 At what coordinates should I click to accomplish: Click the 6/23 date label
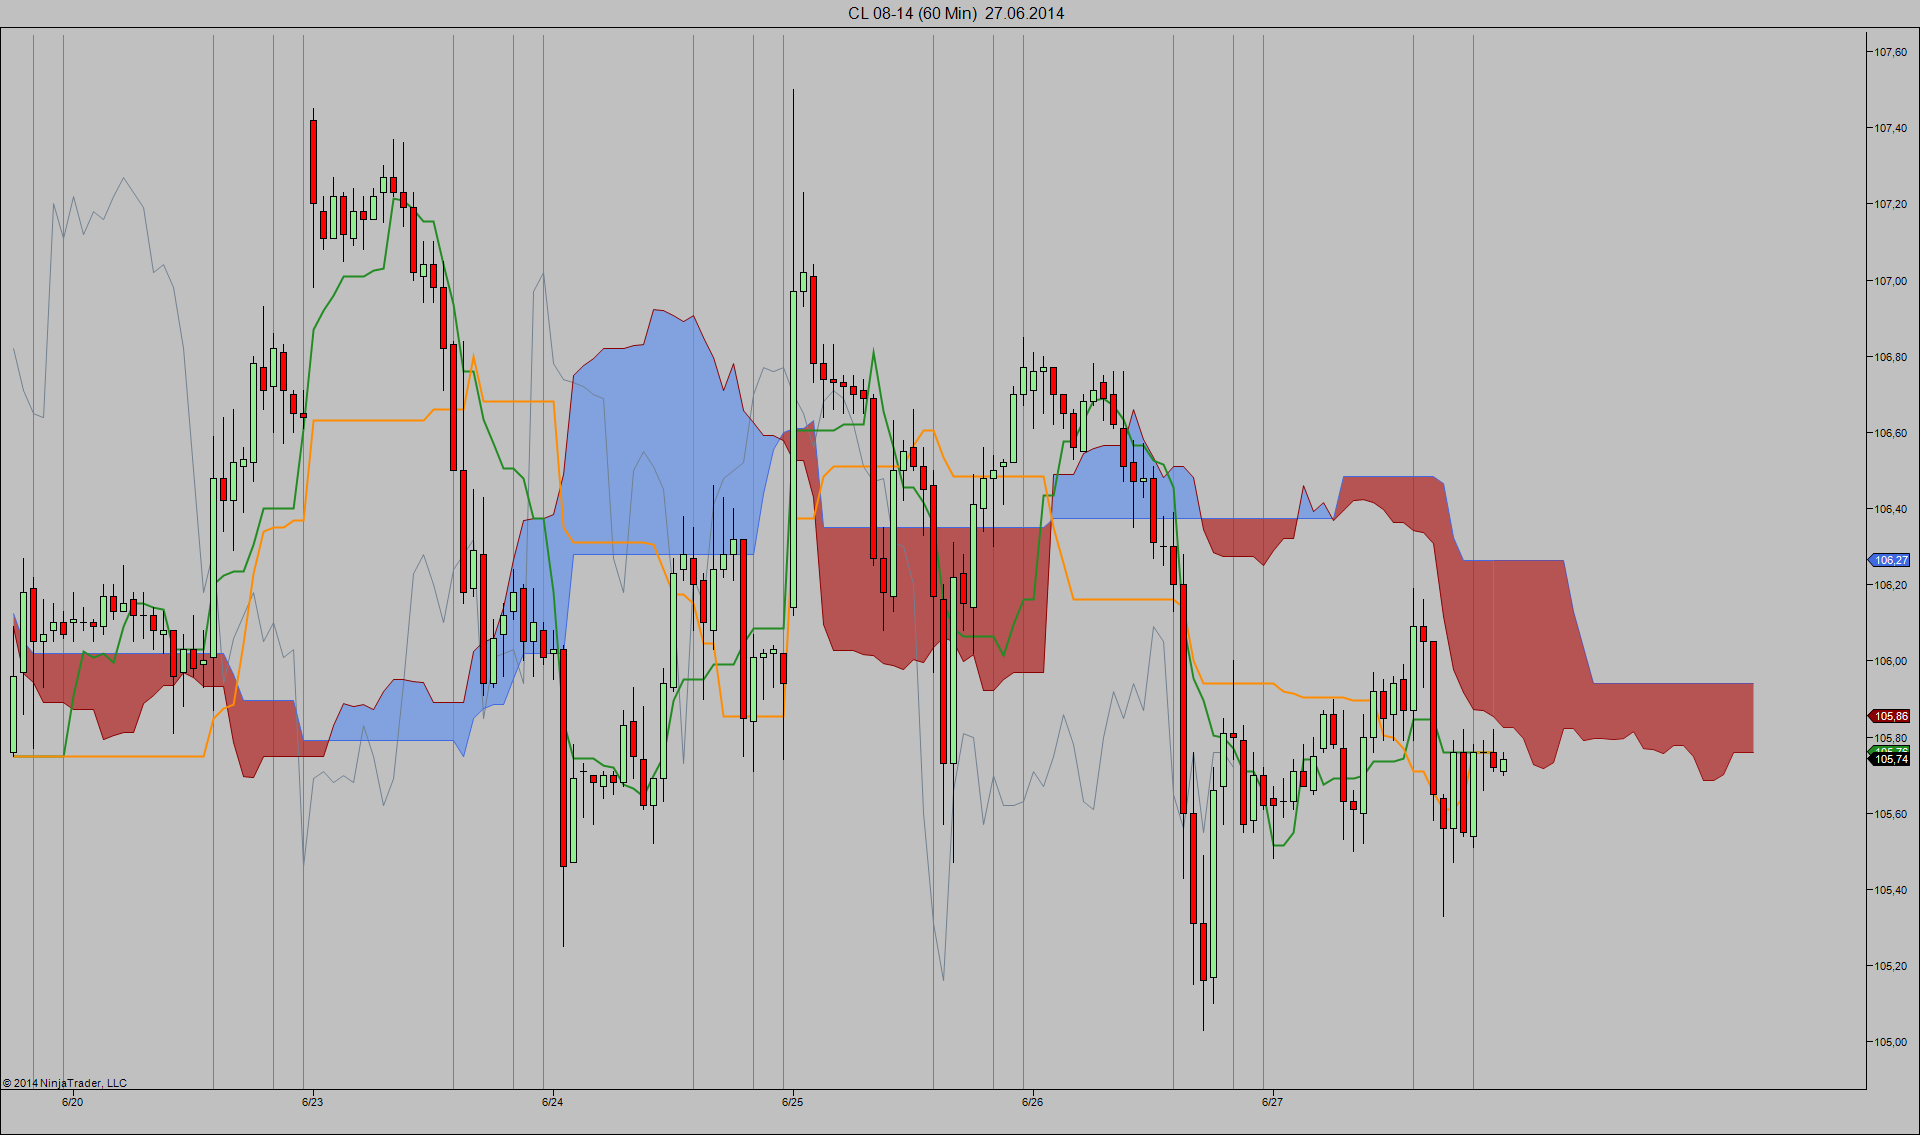pos(312,1102)
